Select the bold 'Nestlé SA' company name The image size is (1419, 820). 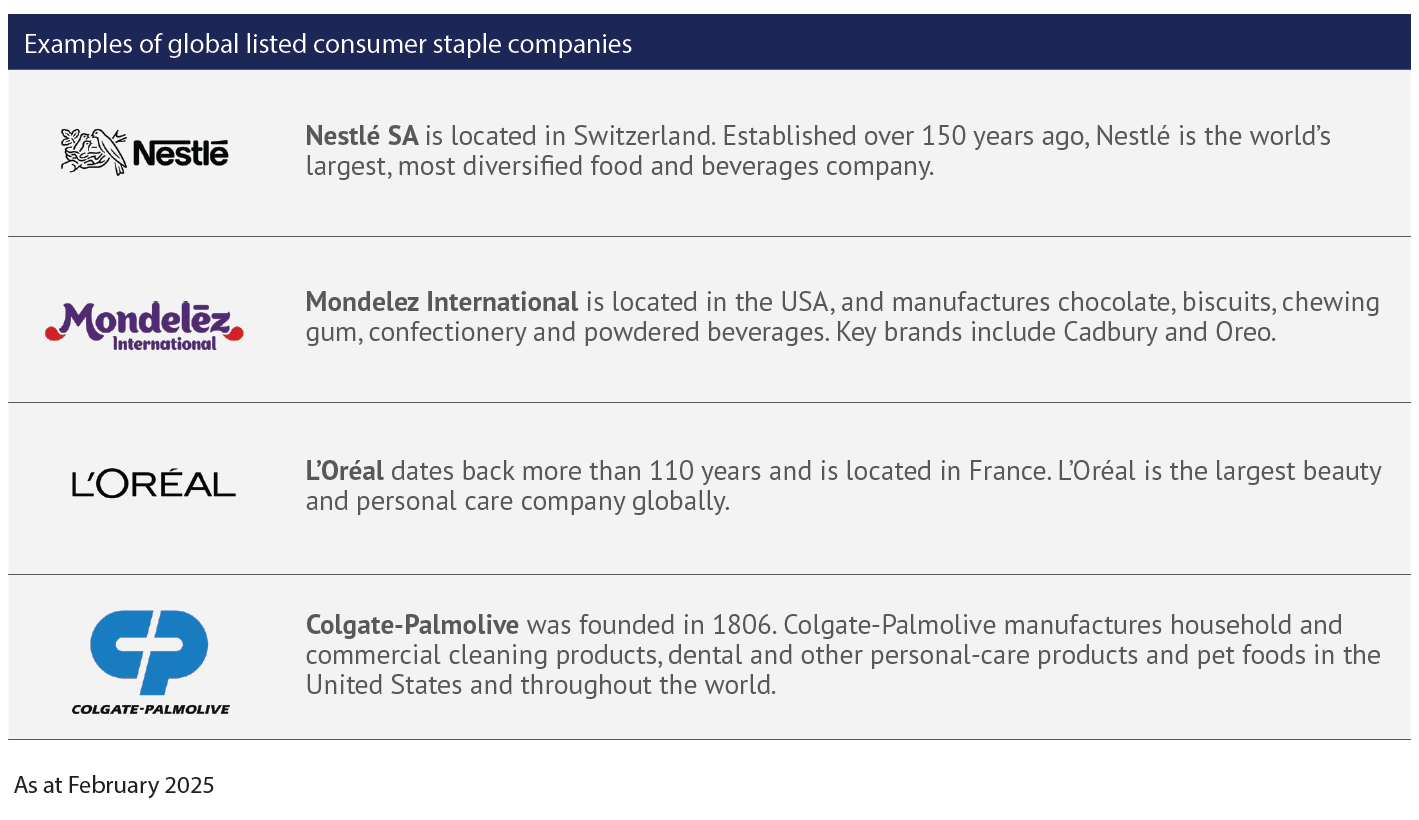362,136
